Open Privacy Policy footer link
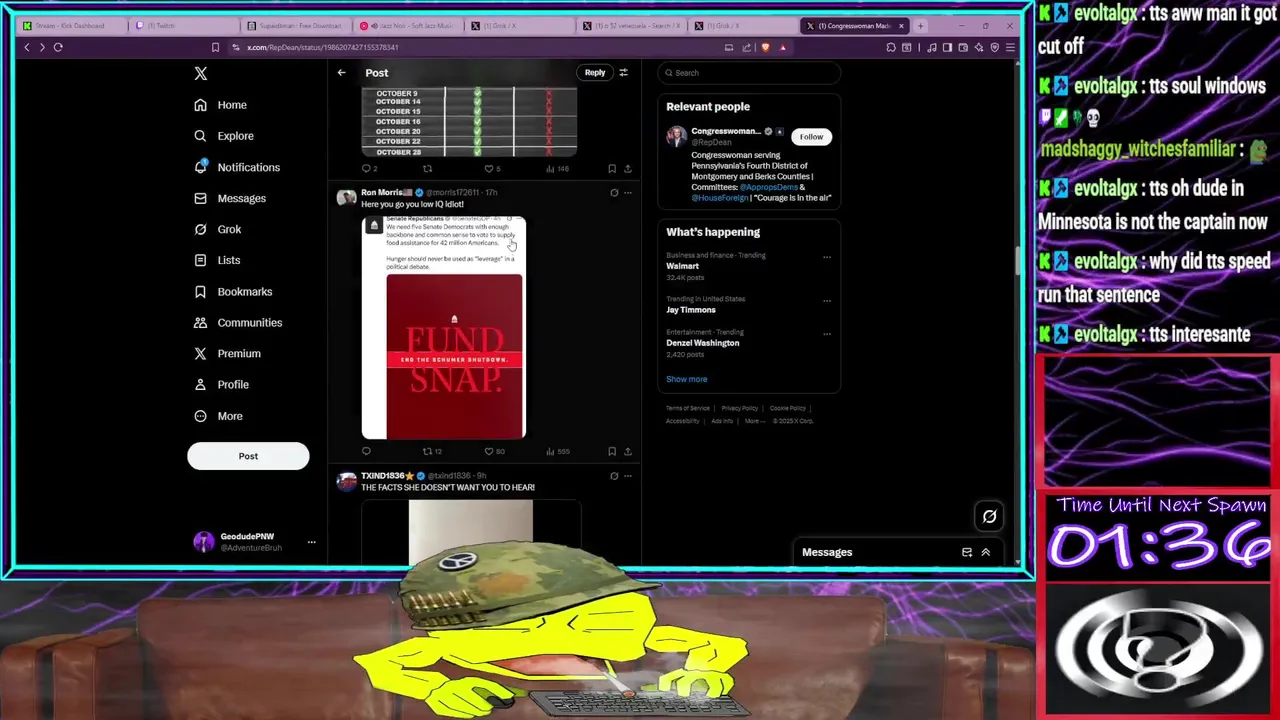 pos(739,408)
